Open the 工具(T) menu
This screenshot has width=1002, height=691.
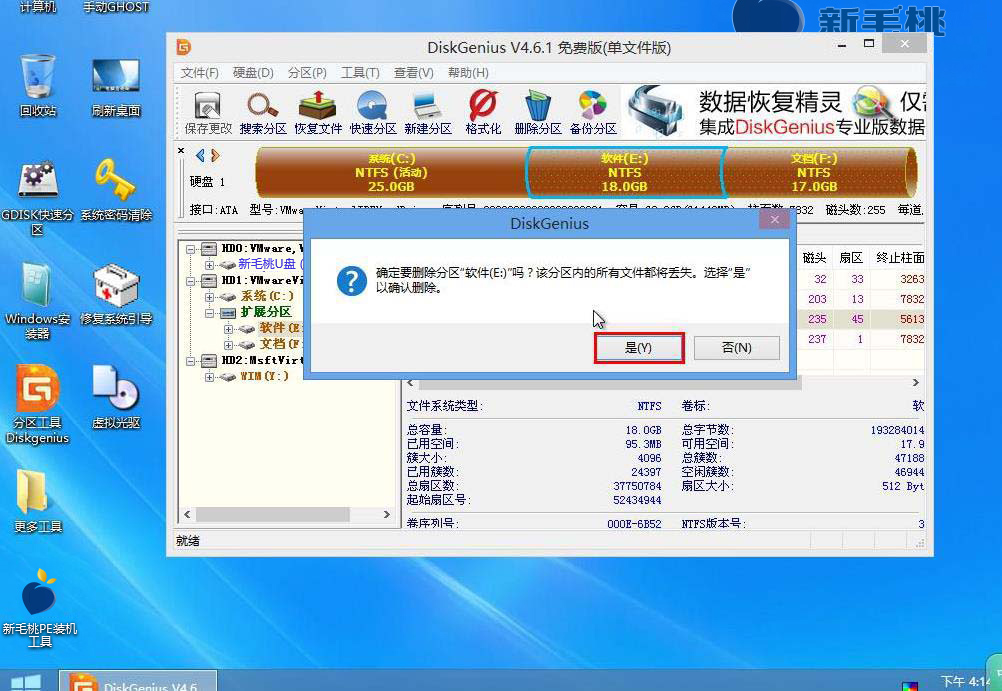tap(360, 73)
